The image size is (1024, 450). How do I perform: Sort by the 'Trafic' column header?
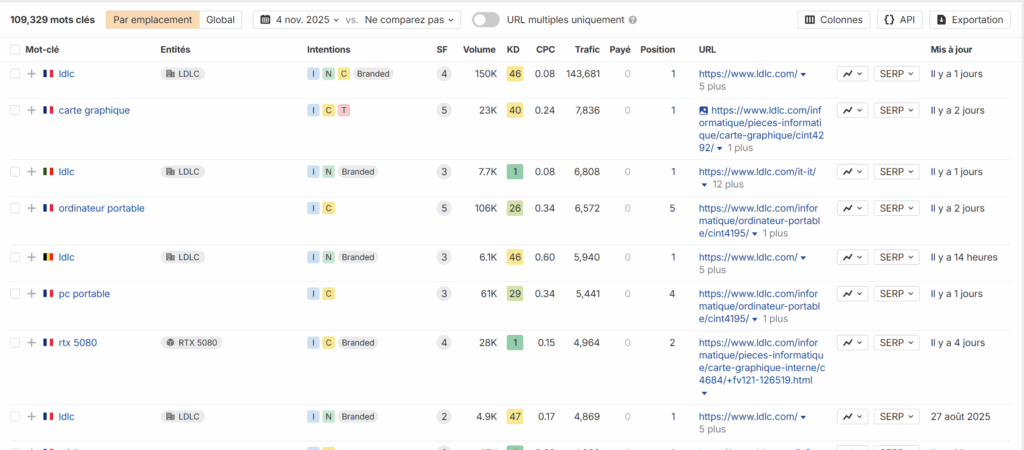[587, 49]
